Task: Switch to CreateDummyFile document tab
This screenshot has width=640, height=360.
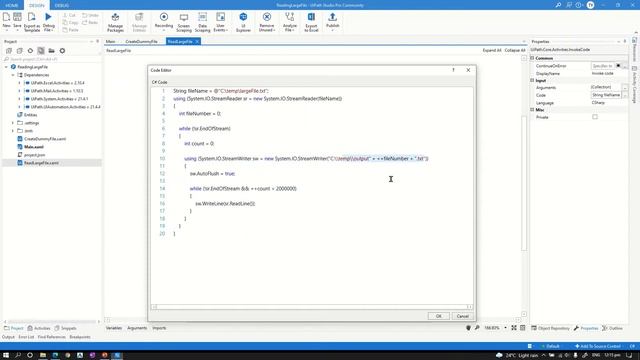Action: click(141, 42)
